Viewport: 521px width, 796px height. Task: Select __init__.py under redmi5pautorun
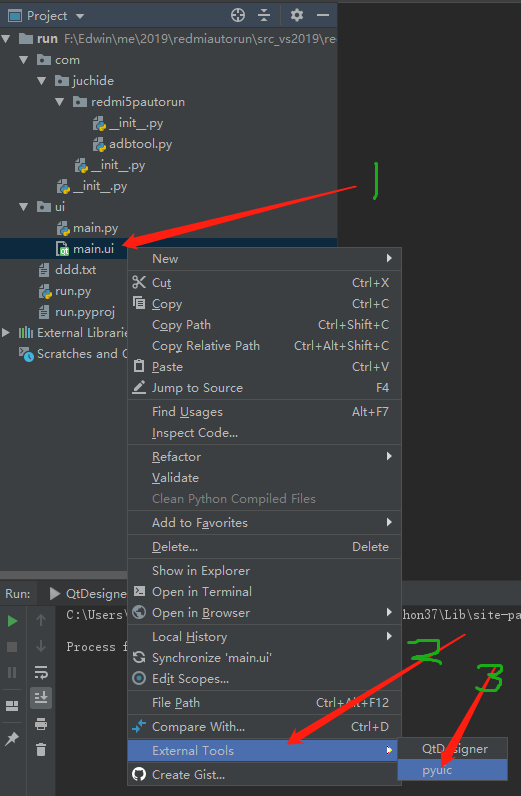tap(128, 123)
